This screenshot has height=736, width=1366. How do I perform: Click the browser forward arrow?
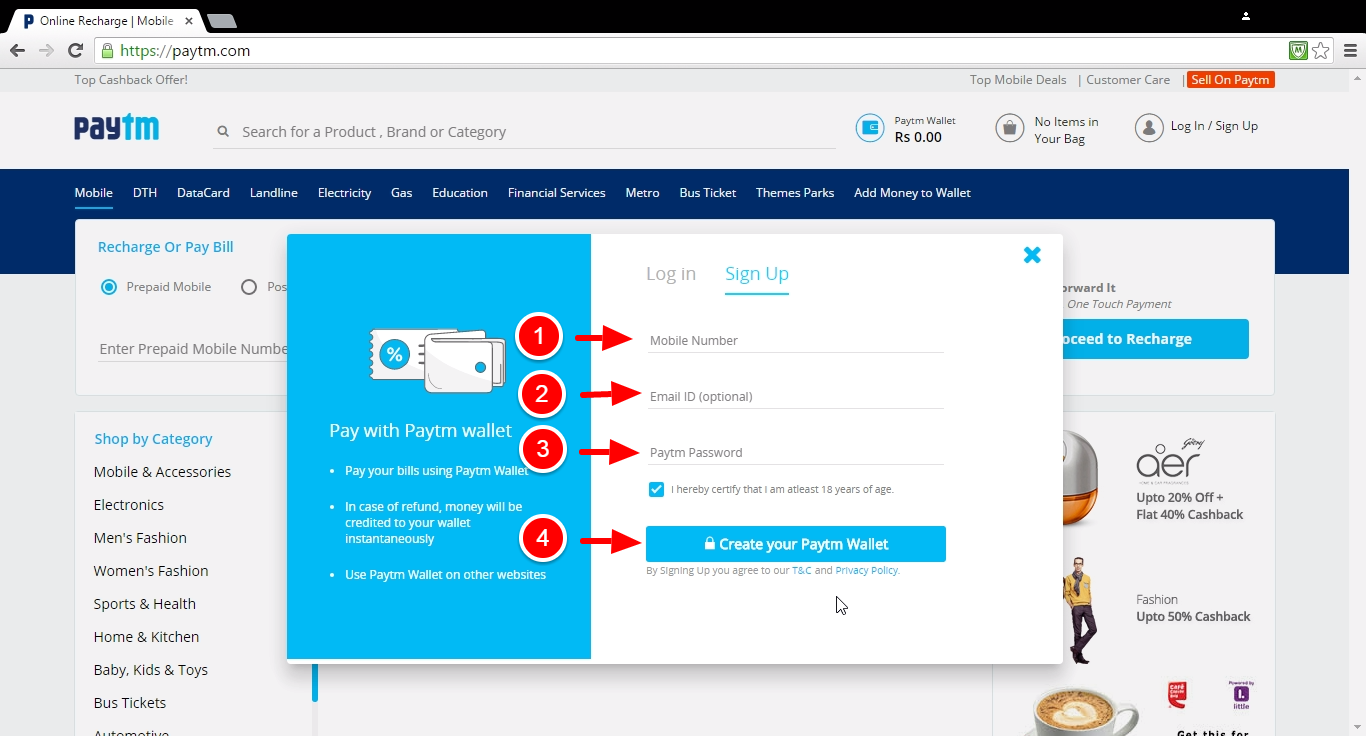[46, 51]
